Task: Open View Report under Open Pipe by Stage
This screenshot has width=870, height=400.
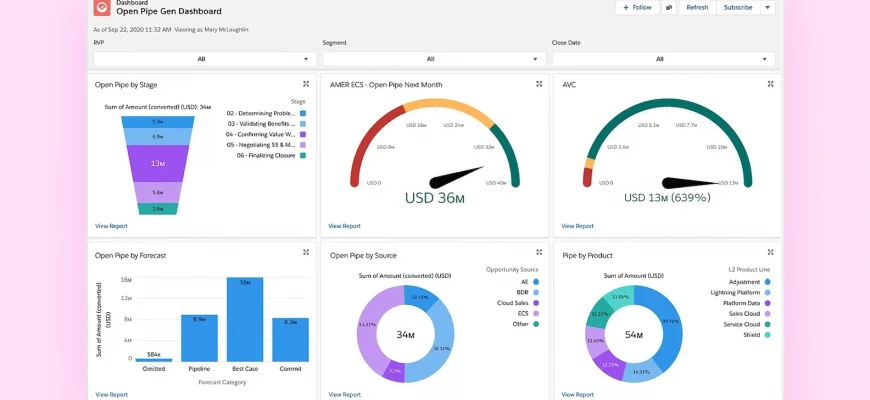Action: tap(109, 226)
